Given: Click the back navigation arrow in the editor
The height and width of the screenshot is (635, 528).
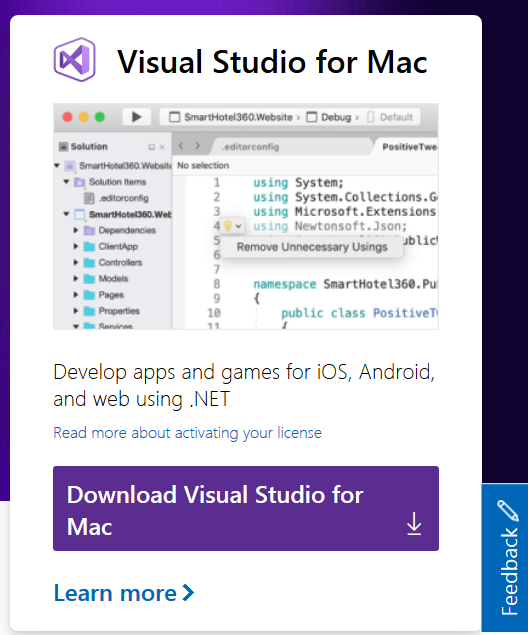Looking at the screenshot, I should coord(181,146).
